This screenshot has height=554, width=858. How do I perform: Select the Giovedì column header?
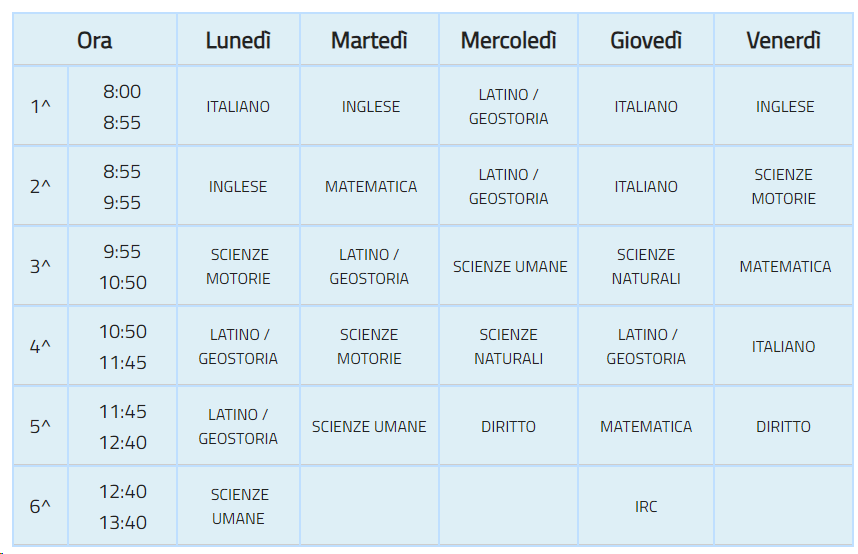(x=646, y=39)
